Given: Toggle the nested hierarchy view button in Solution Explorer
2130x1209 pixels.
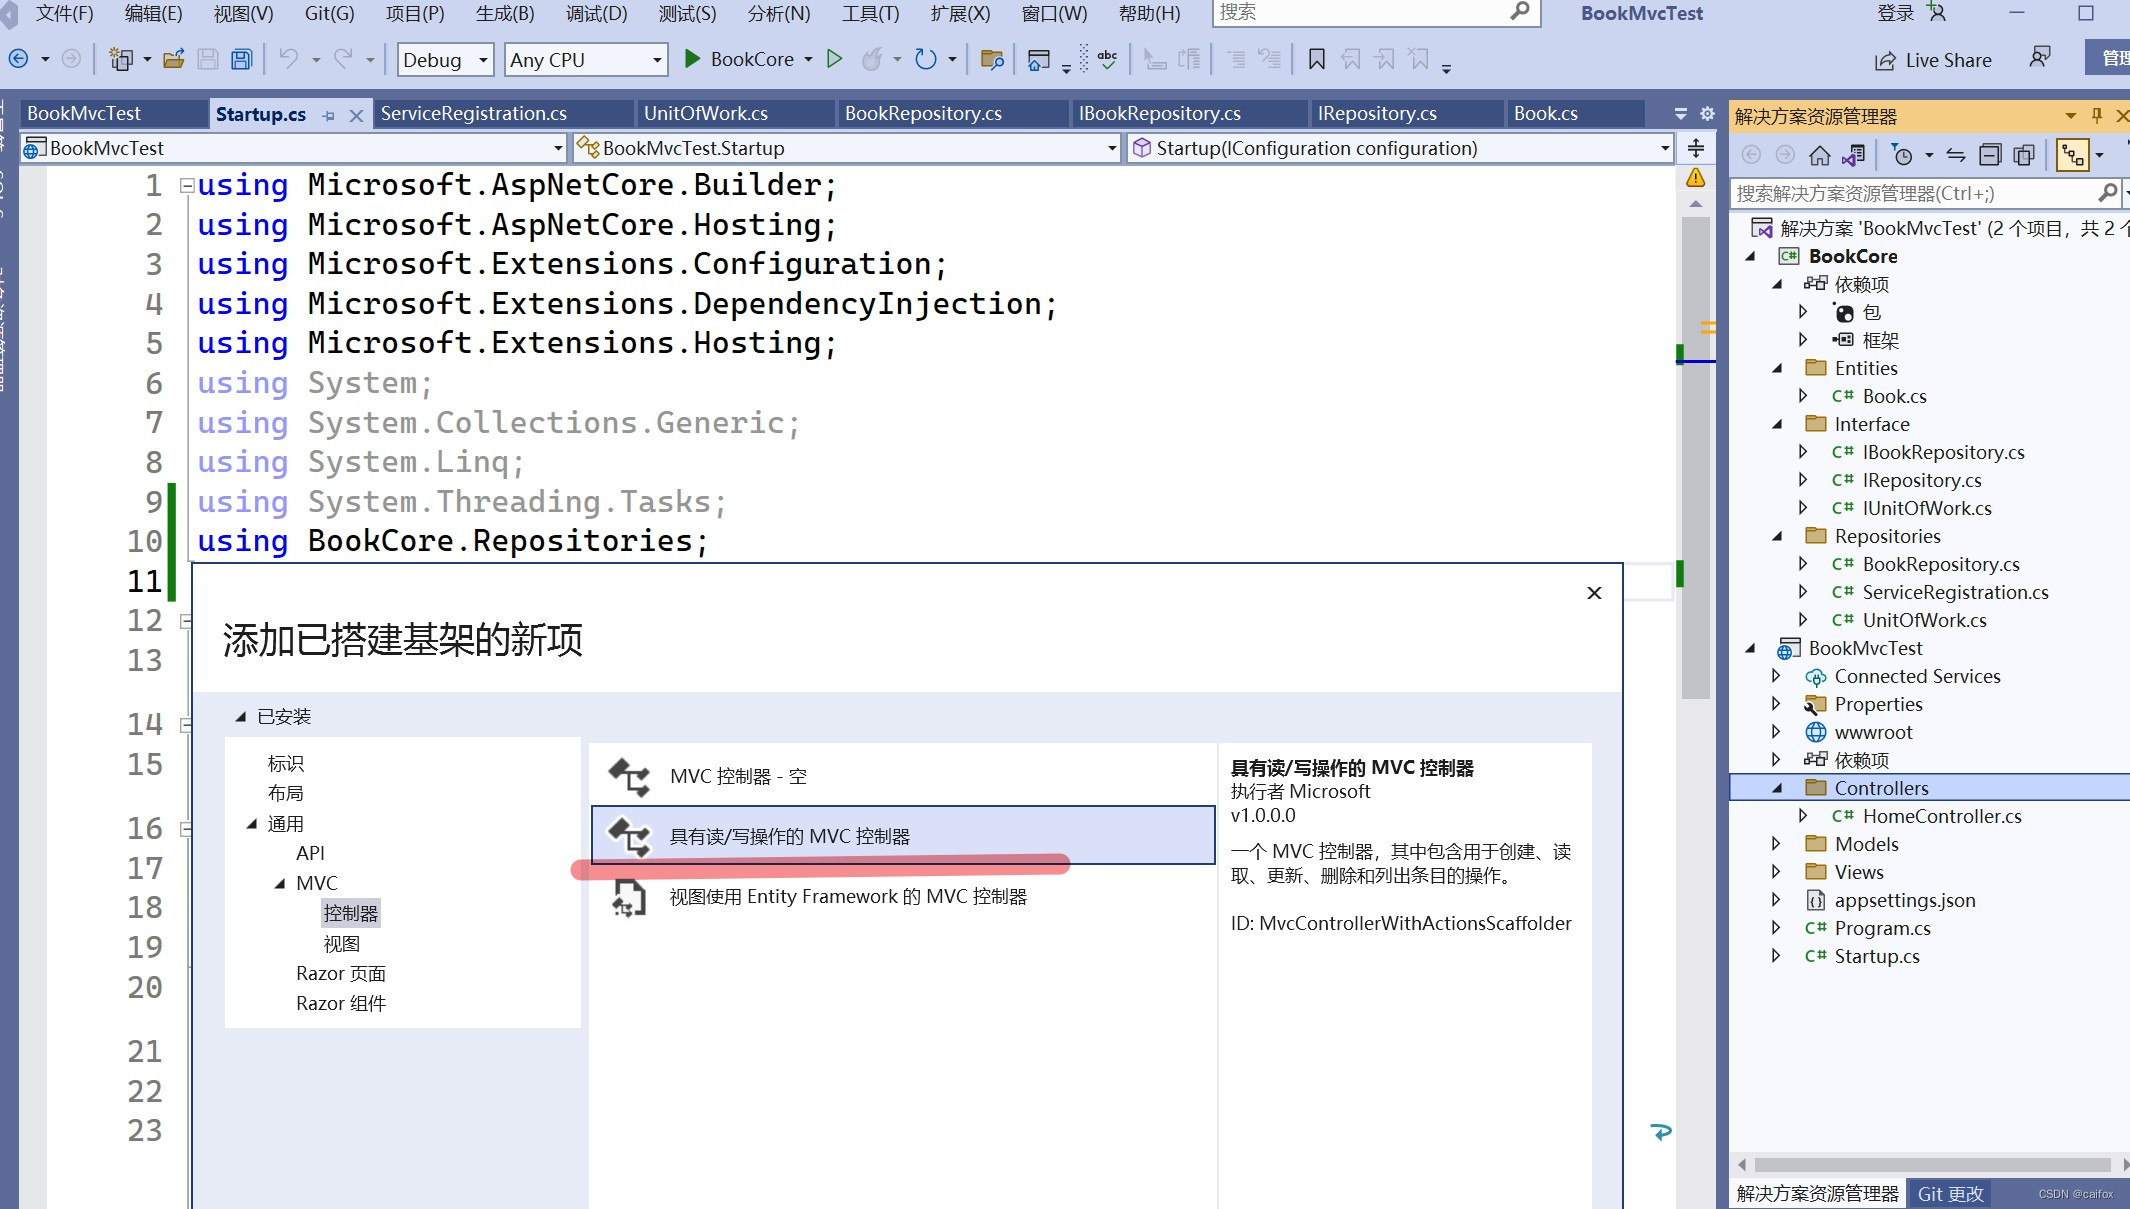Looking at the screenshot, I should 2072,155.
